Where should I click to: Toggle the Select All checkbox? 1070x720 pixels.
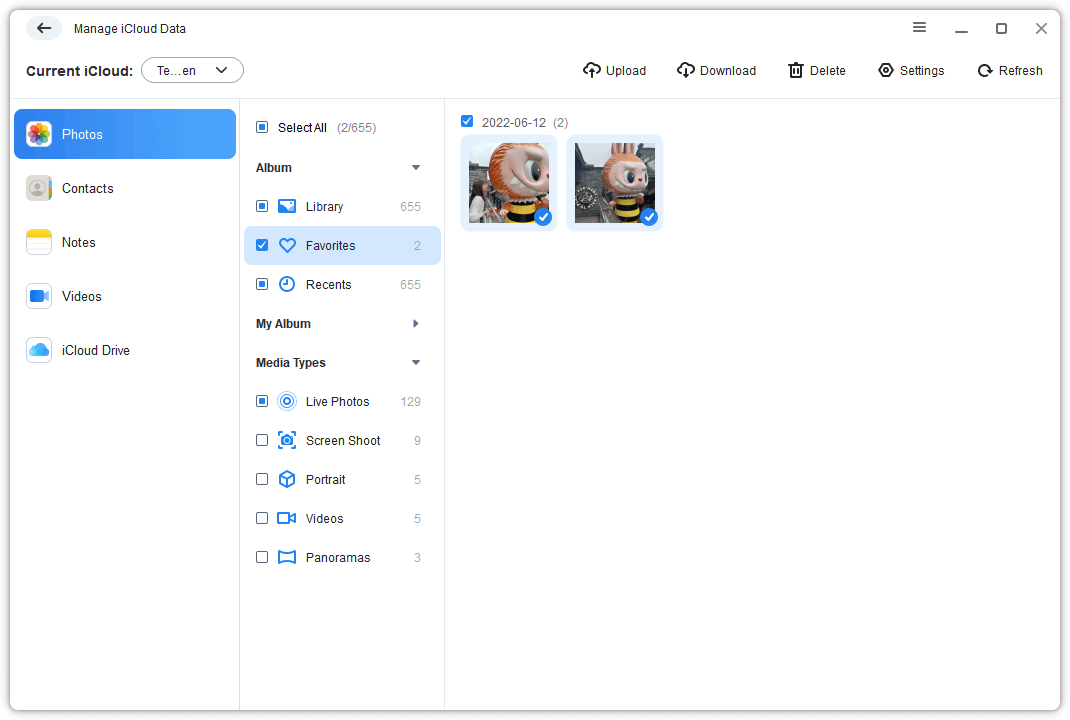262,127
